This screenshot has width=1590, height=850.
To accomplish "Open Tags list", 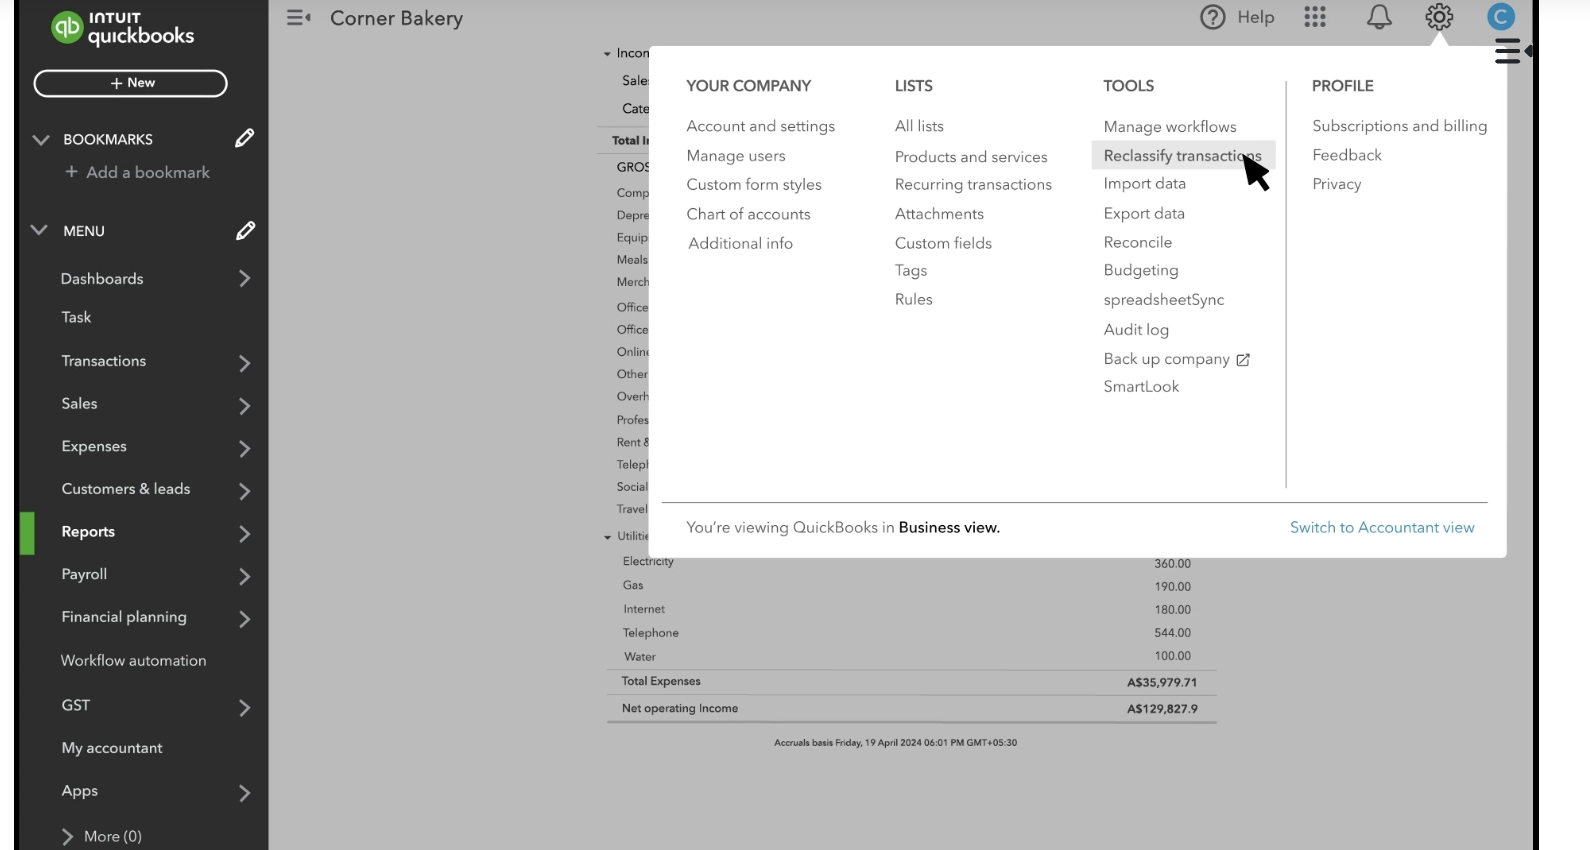I will 911,271.
